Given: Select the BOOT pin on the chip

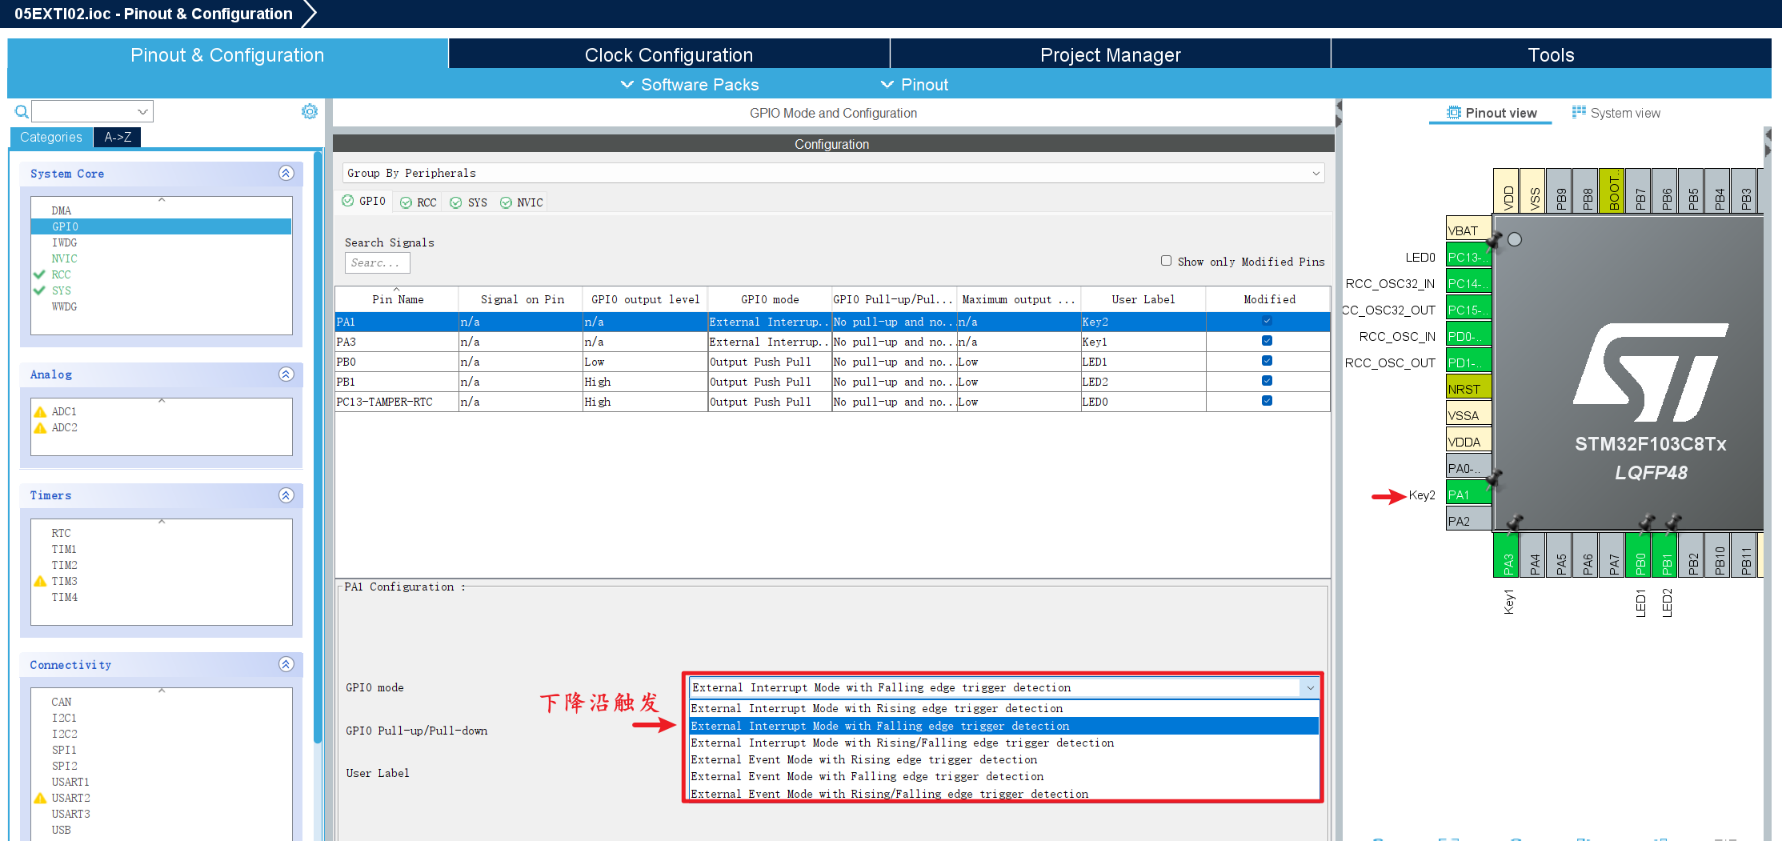Looking at the screenshot, I should [x=1613, y=191].
